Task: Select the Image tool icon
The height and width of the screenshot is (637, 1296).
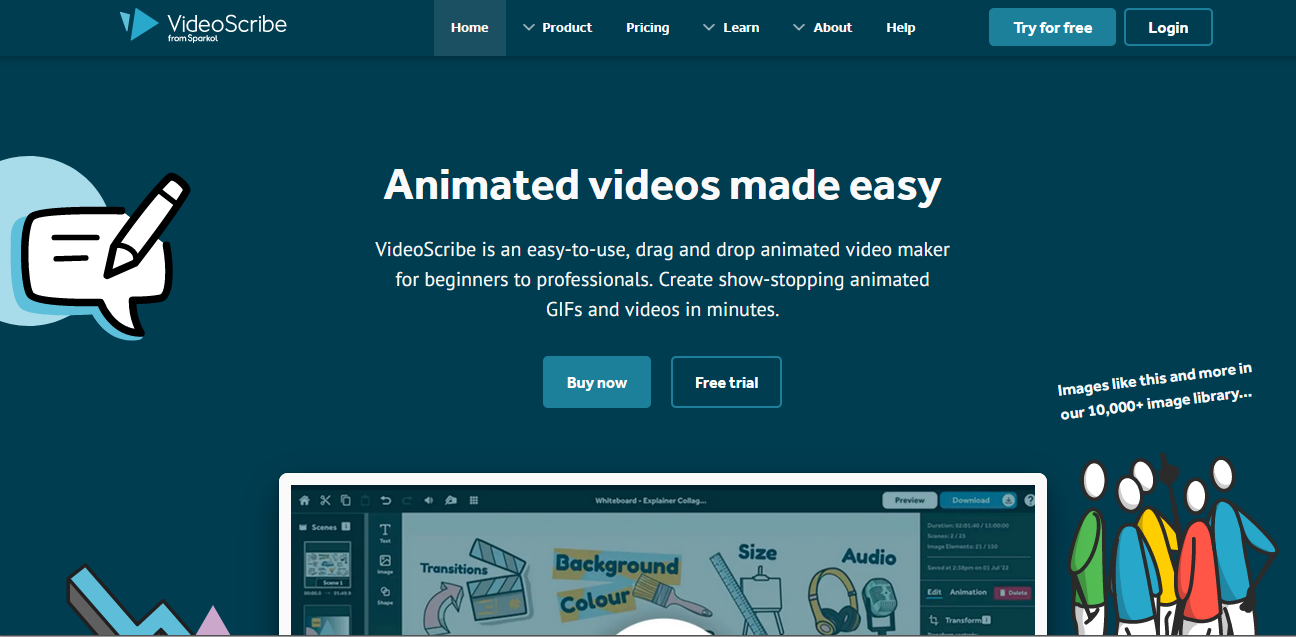Action: (x=385, y=564)
